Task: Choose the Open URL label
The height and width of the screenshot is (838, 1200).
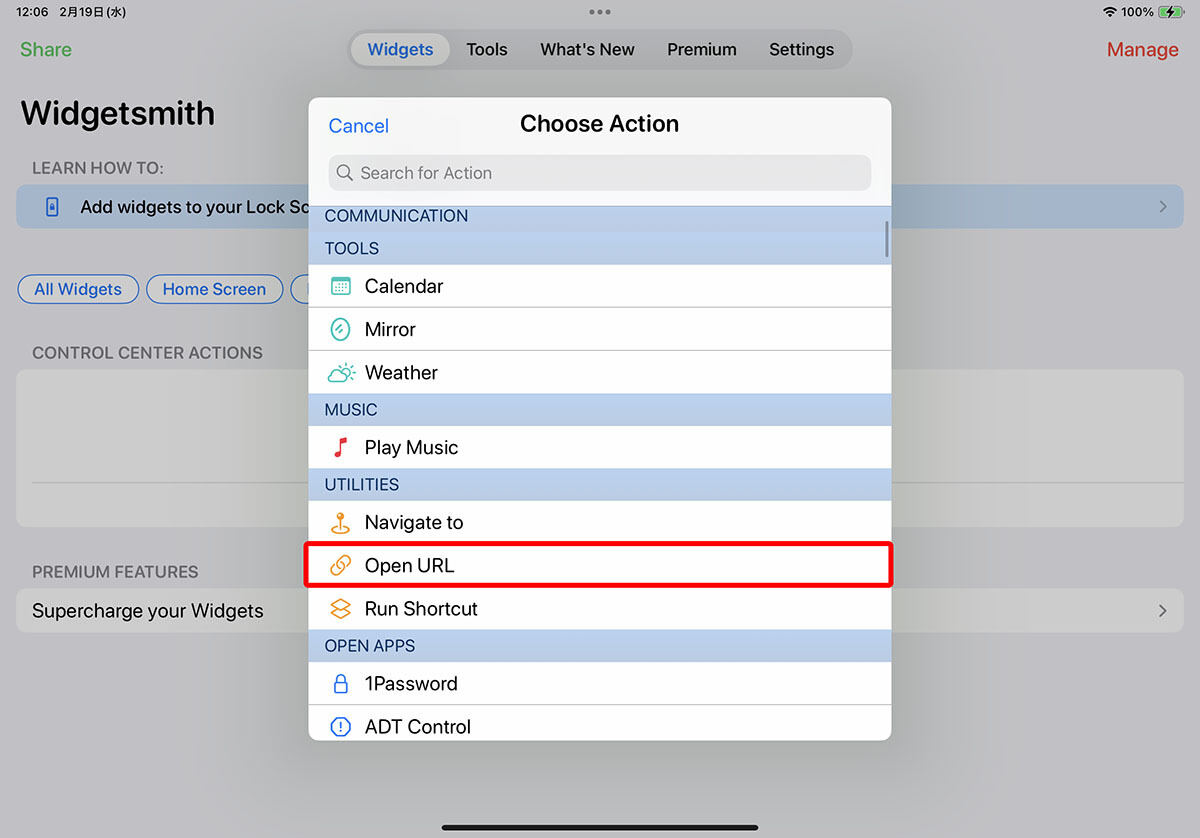Action: [409, 566]
